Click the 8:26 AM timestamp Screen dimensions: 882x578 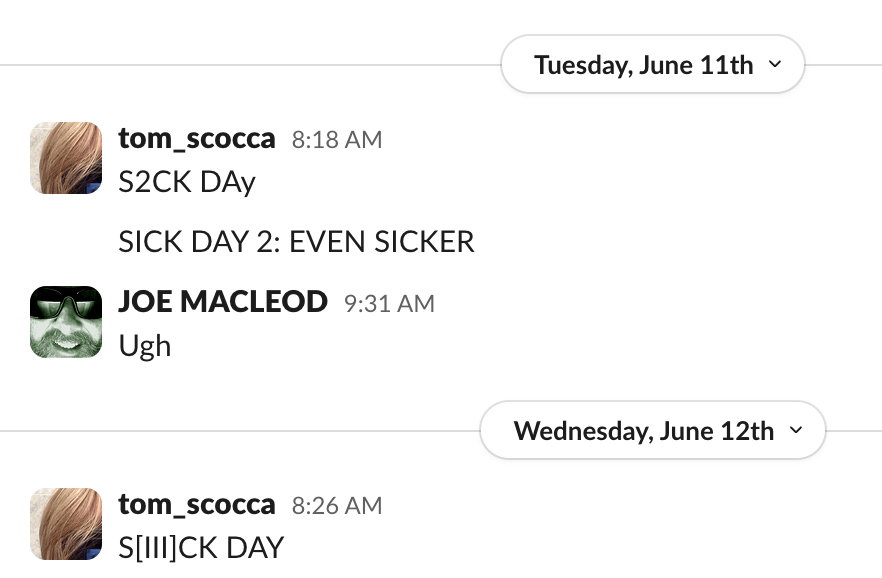(337, 506)
